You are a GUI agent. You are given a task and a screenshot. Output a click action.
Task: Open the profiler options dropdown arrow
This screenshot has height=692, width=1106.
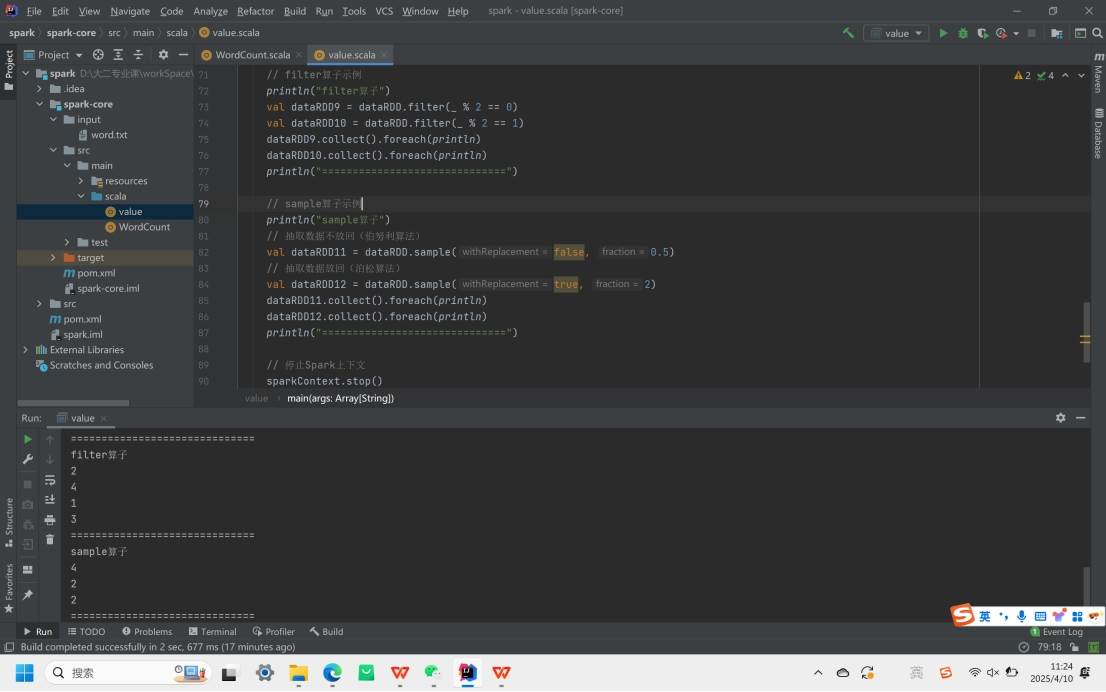point(1016,33)
